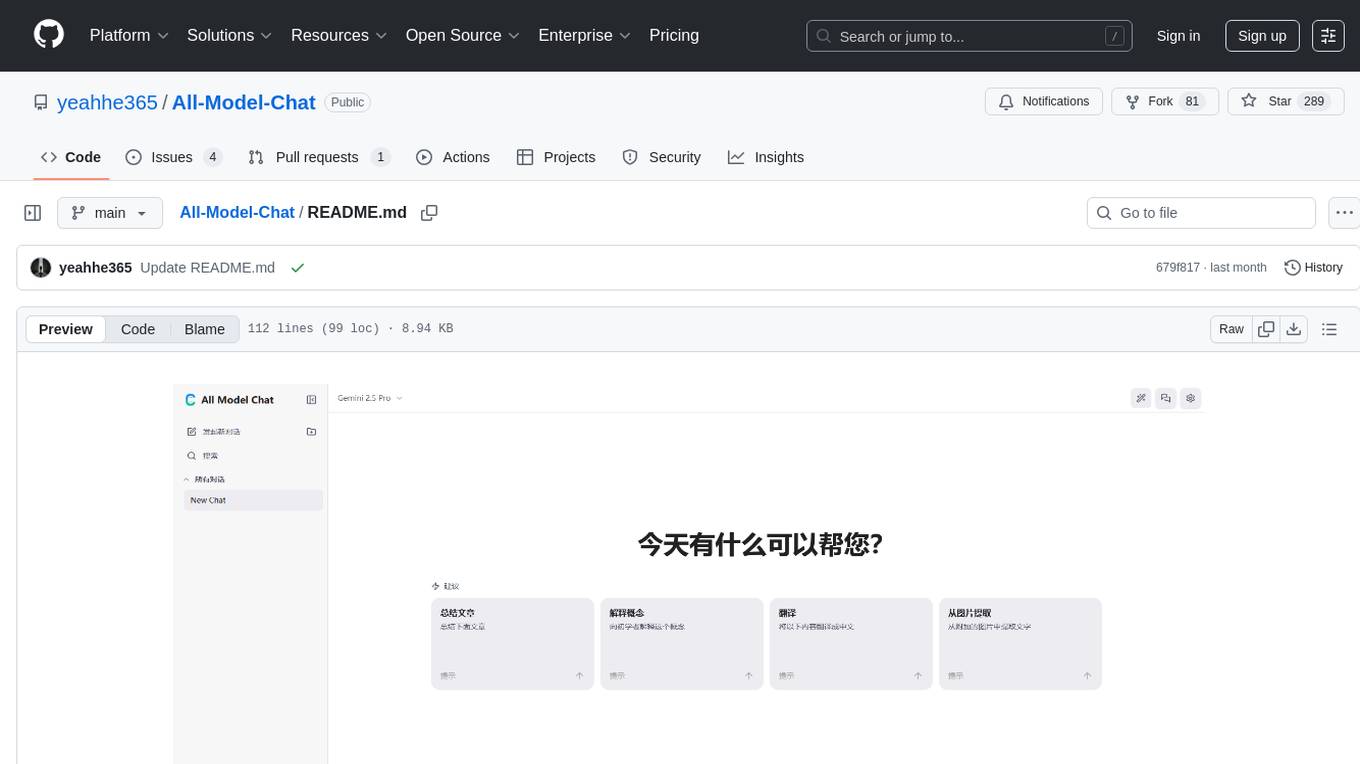Download the raw file
Screen dimensions: 1360x764
pyautogui.click(x=1293, y=329)
